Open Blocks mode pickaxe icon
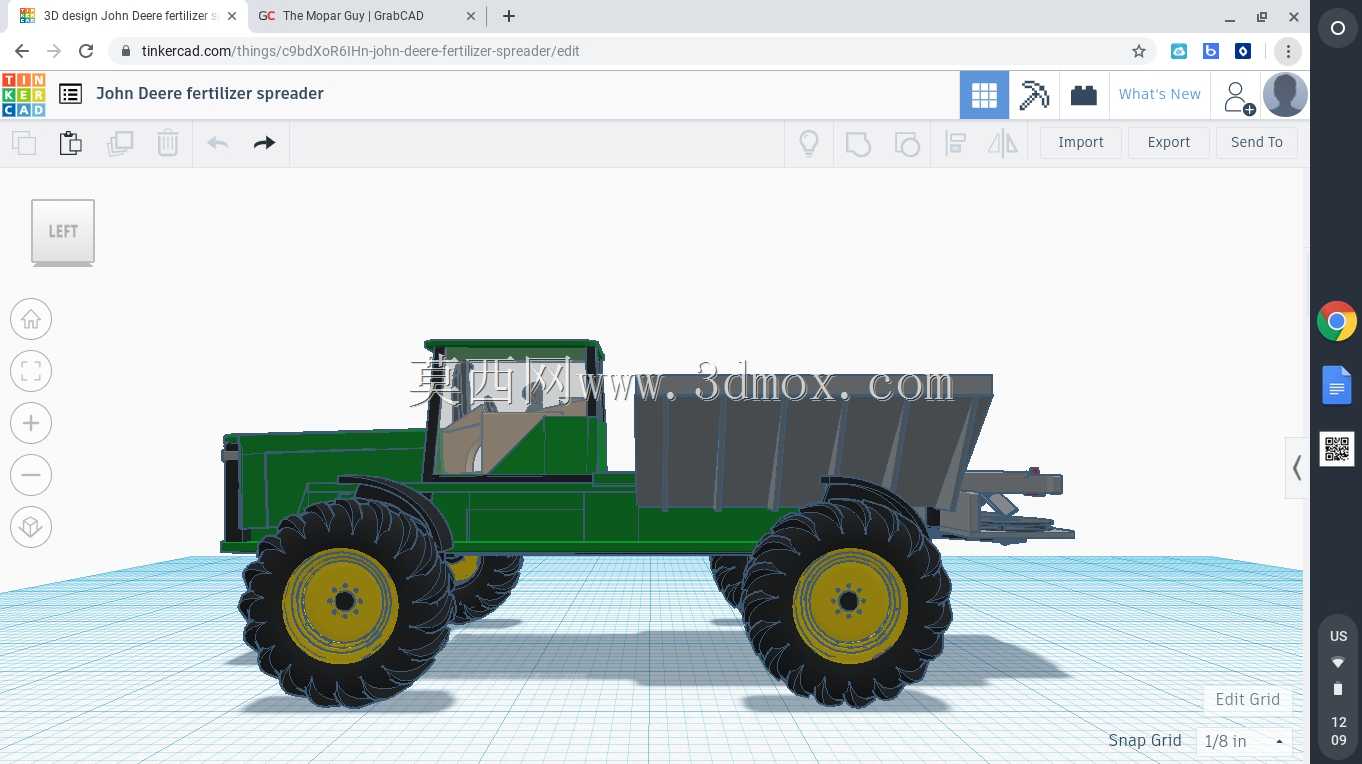The image size is (1362, 764). click(1034, 95)
